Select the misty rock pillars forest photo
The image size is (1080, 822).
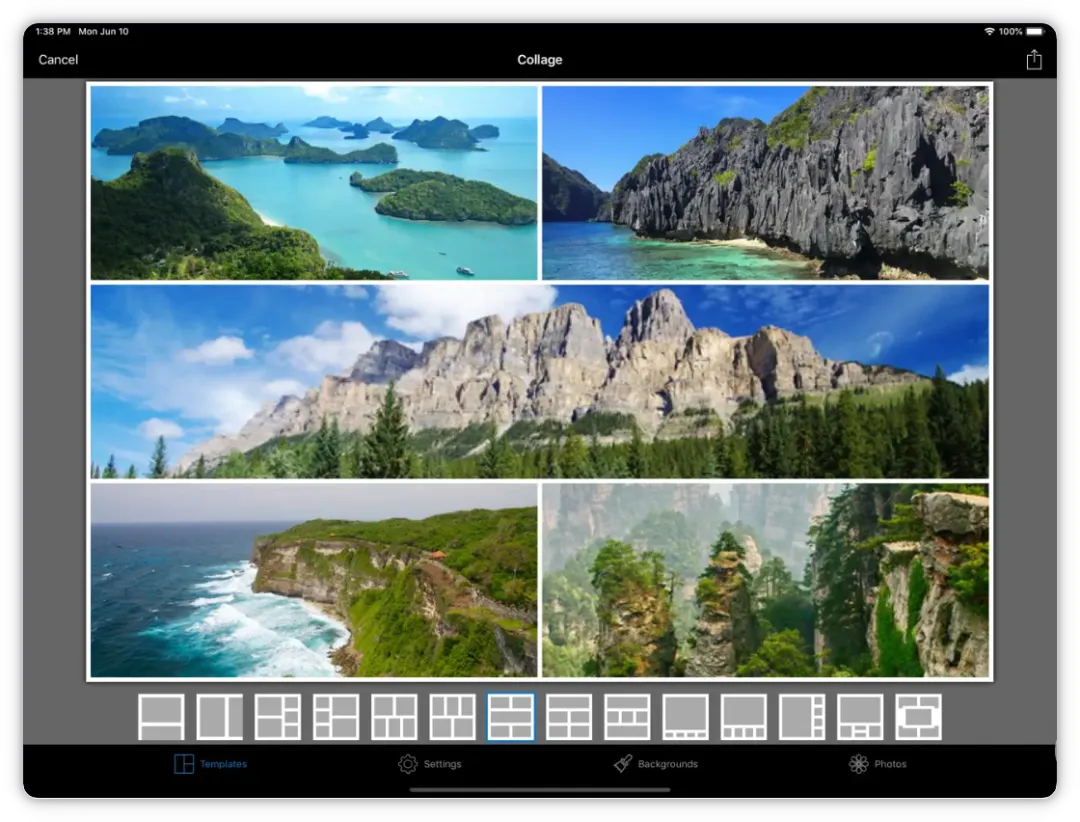[765, 580]
